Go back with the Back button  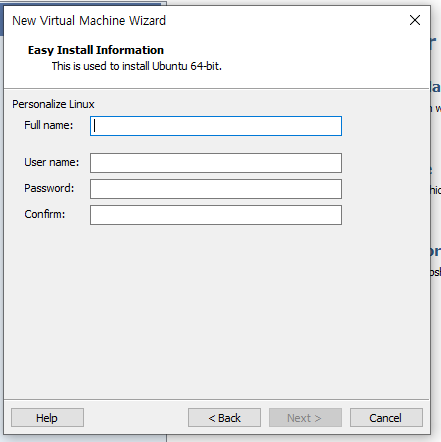point(224,418)
